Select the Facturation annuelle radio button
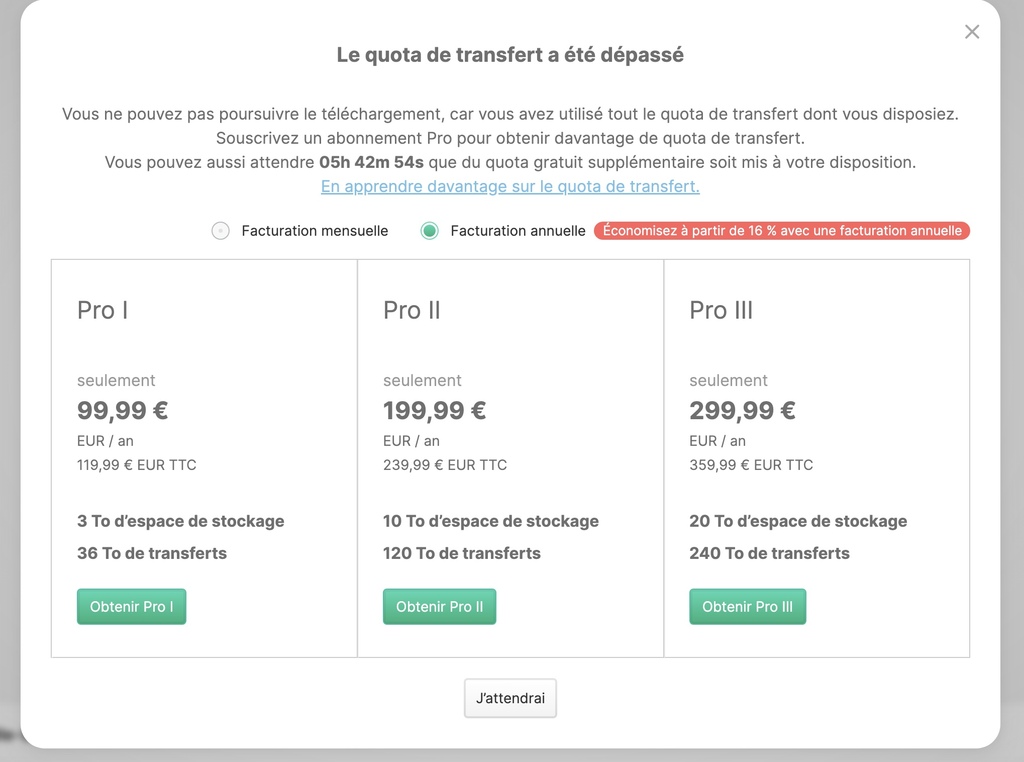 (x=430, y=231)
